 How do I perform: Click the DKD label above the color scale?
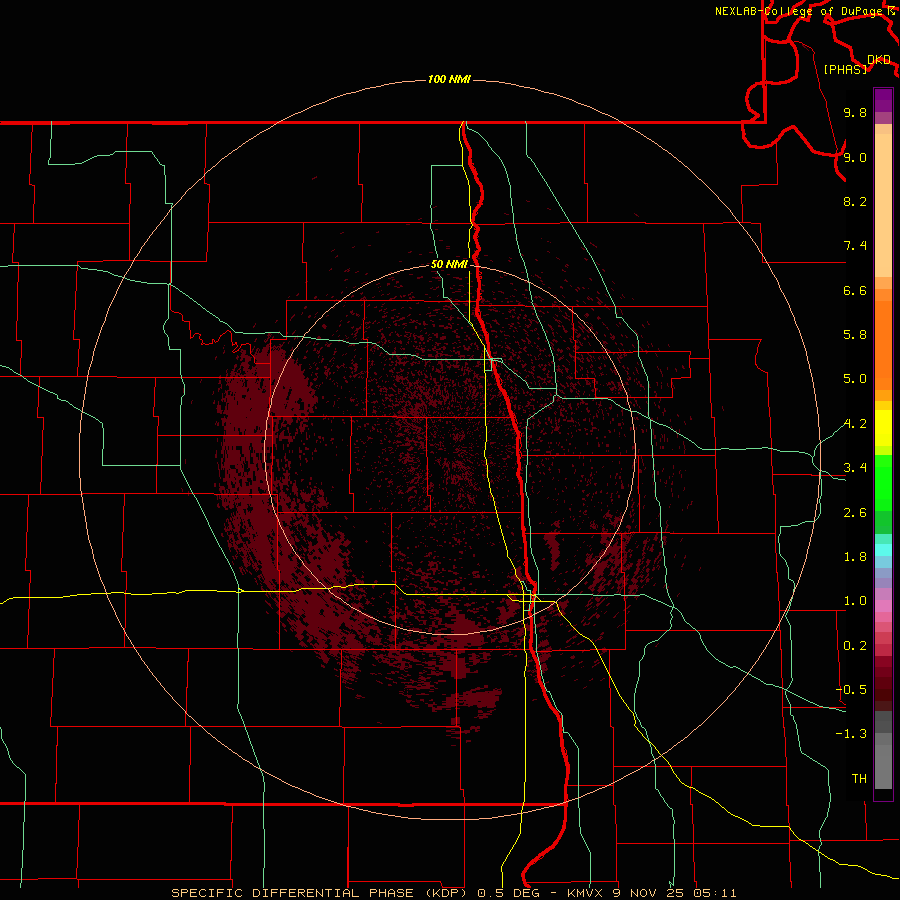(879, 60)
